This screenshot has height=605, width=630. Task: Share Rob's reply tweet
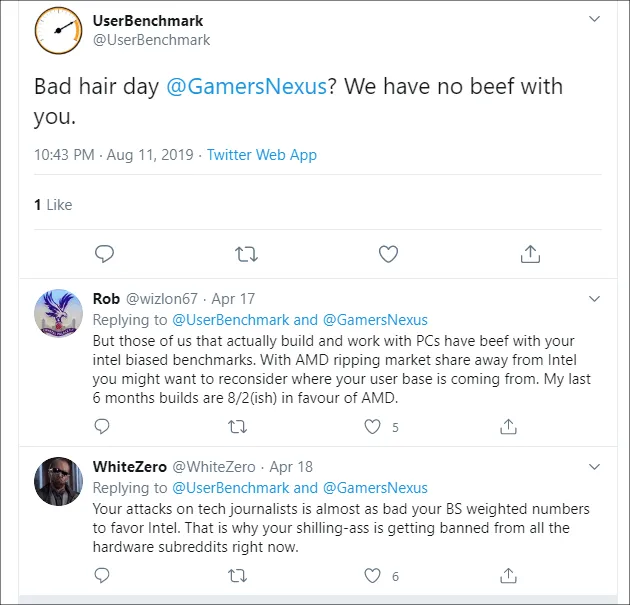tap(508, 427)
